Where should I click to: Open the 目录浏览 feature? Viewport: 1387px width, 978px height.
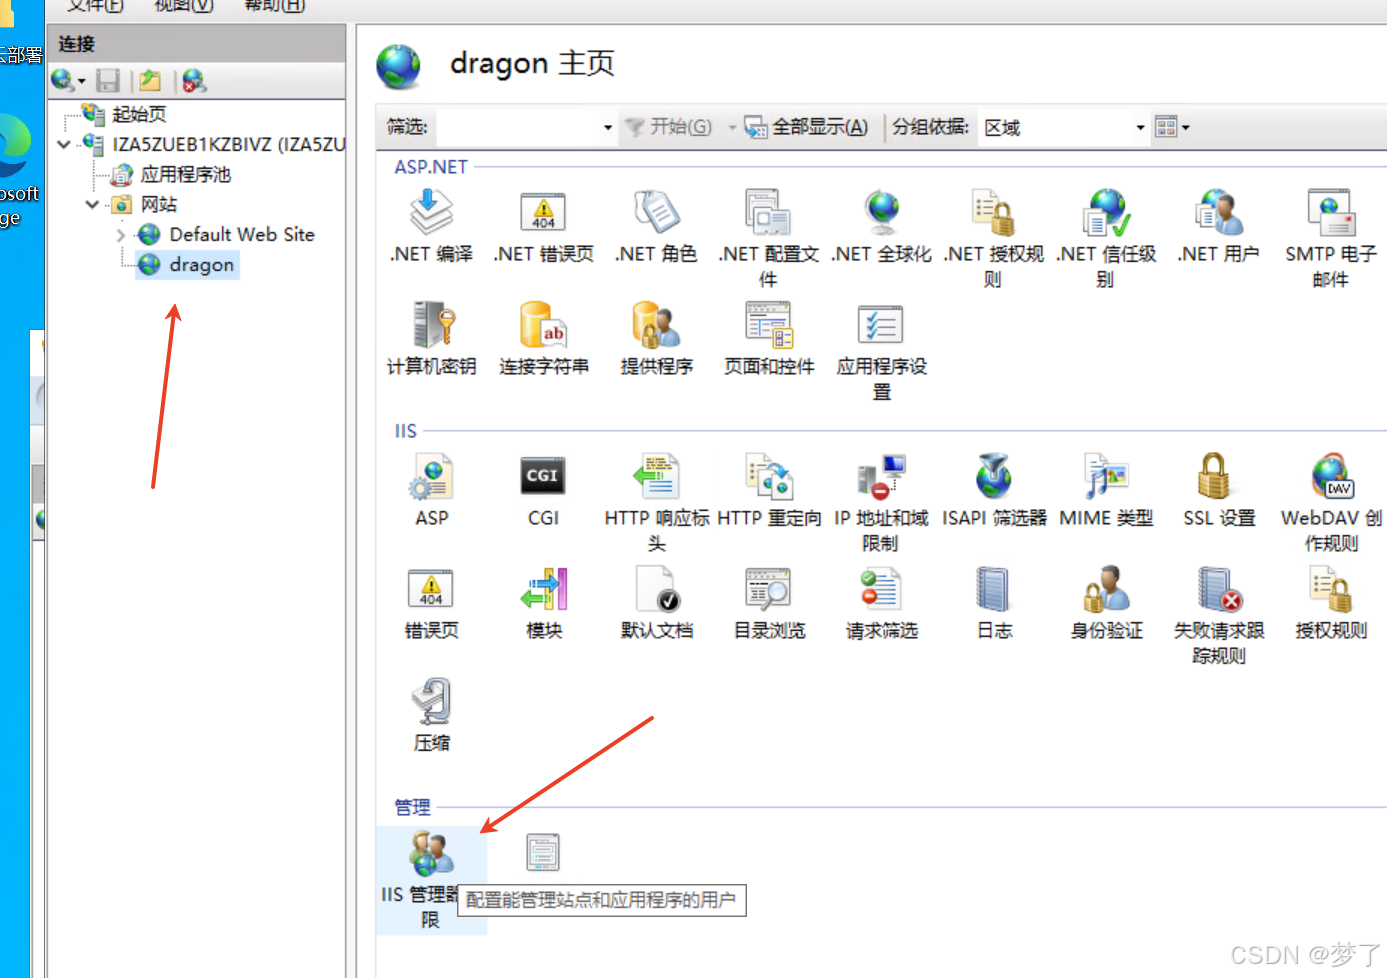pyautogui.click(x=768, y=603)
